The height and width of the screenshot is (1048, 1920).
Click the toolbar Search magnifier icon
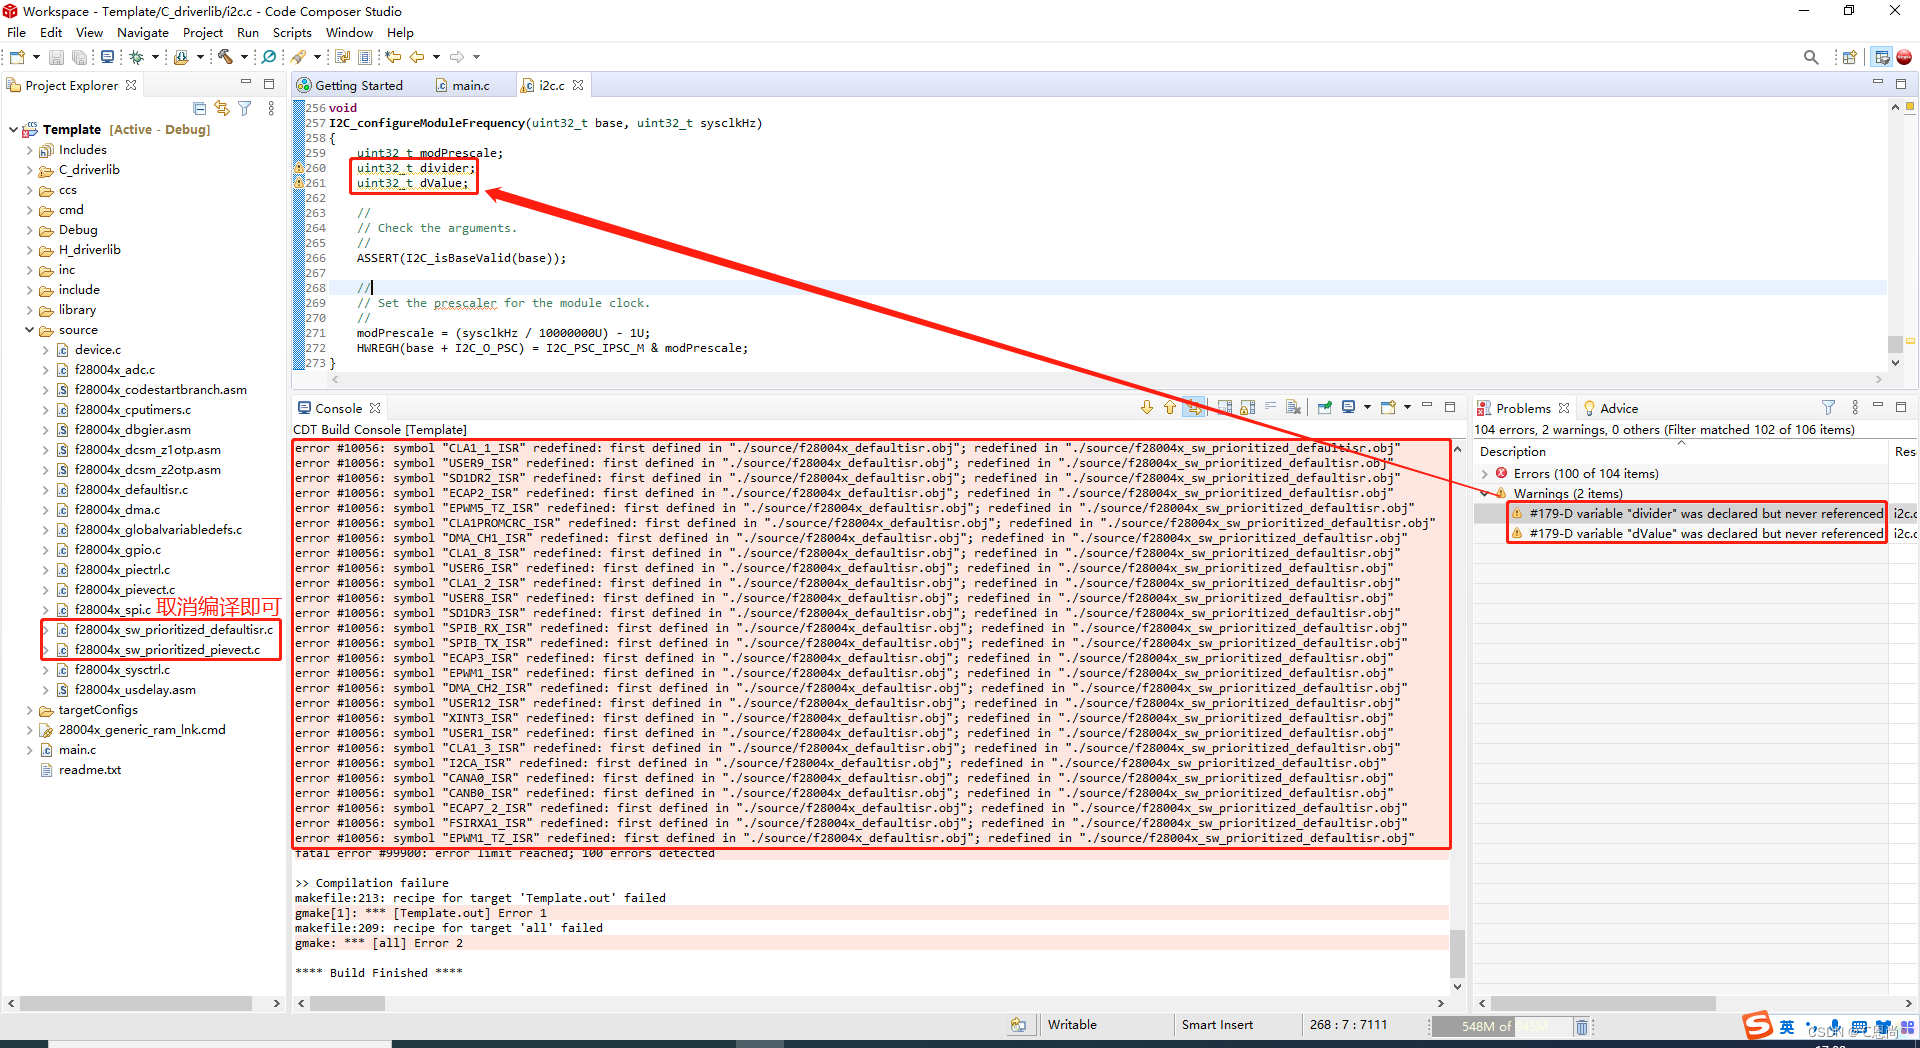point(1811,57)
